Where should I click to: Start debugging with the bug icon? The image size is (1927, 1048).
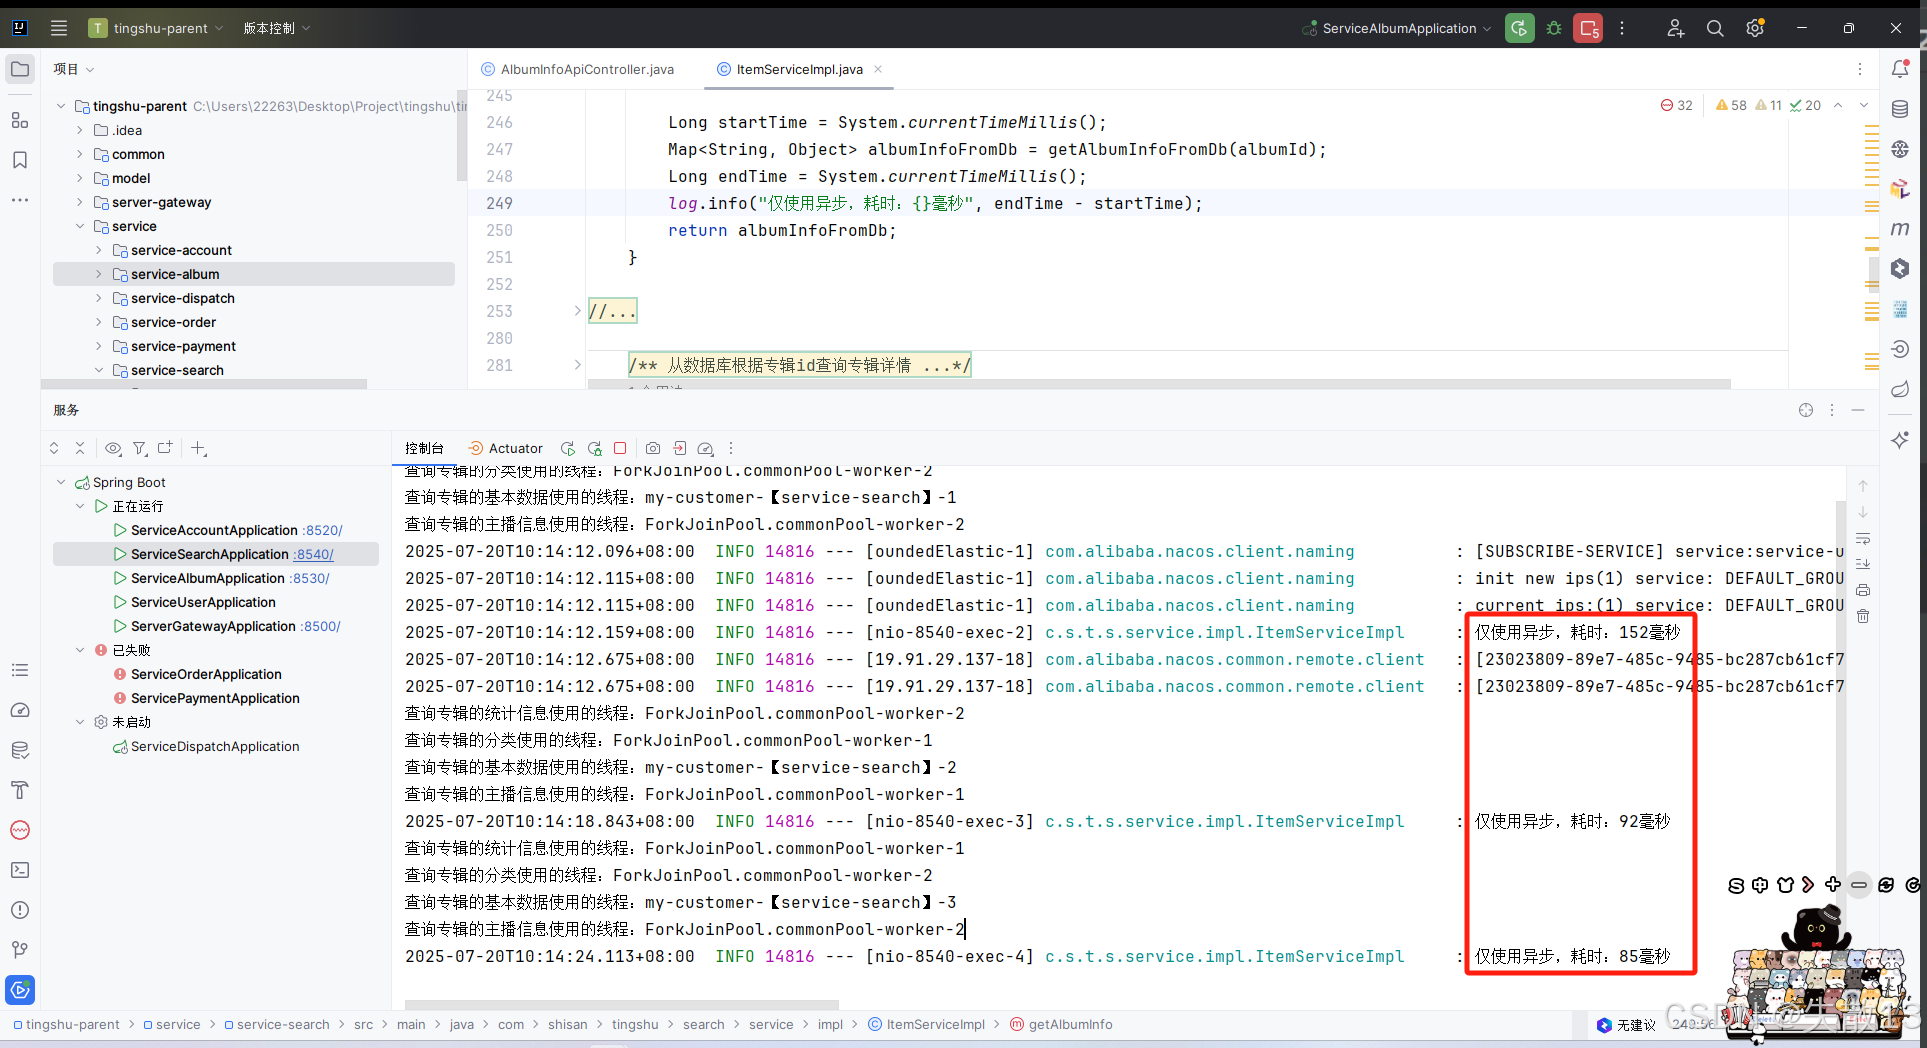(x=1554, y=28)
